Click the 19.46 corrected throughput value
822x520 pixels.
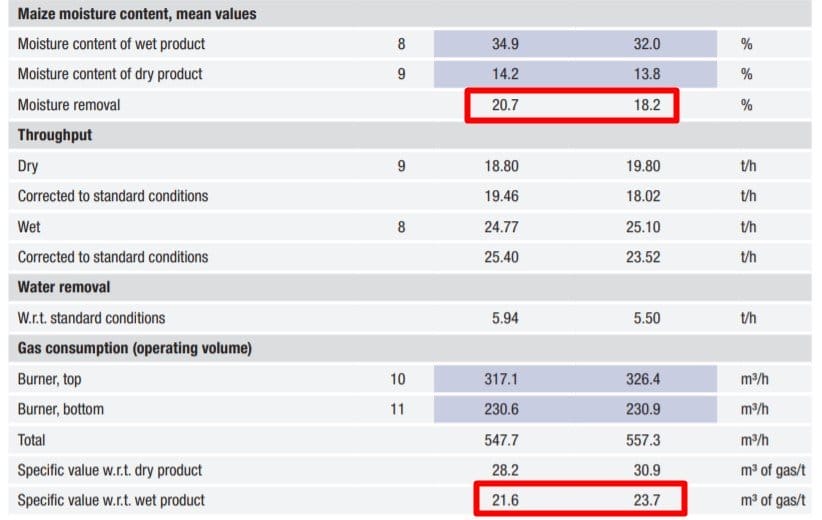[x=501, y=196]
